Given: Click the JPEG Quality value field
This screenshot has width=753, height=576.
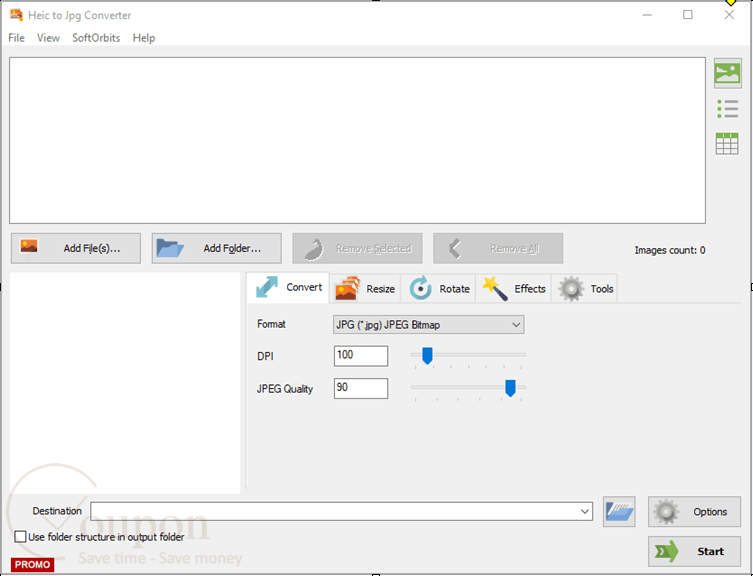Looking at the screenshot, I should [x=361, y=388].
